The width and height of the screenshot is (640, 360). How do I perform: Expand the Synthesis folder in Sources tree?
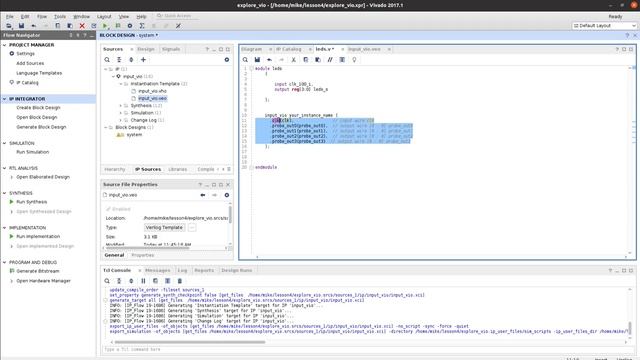(121, 106)
